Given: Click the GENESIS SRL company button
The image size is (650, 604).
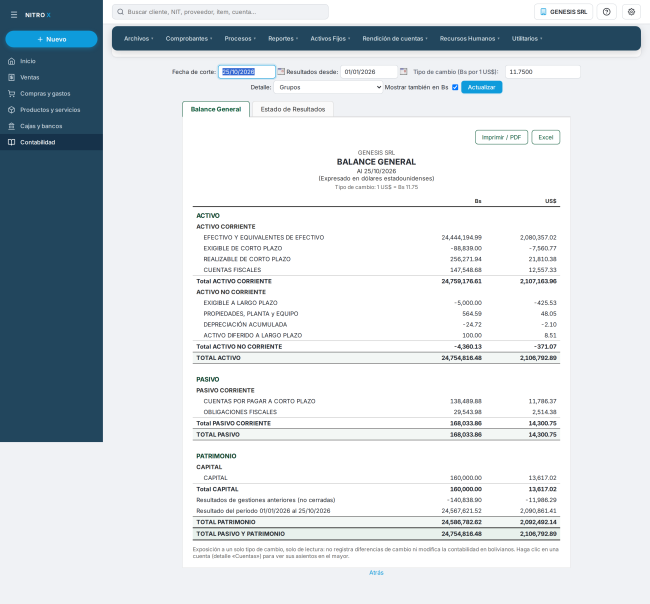Looking at the screenshot, I should [563, 12].
